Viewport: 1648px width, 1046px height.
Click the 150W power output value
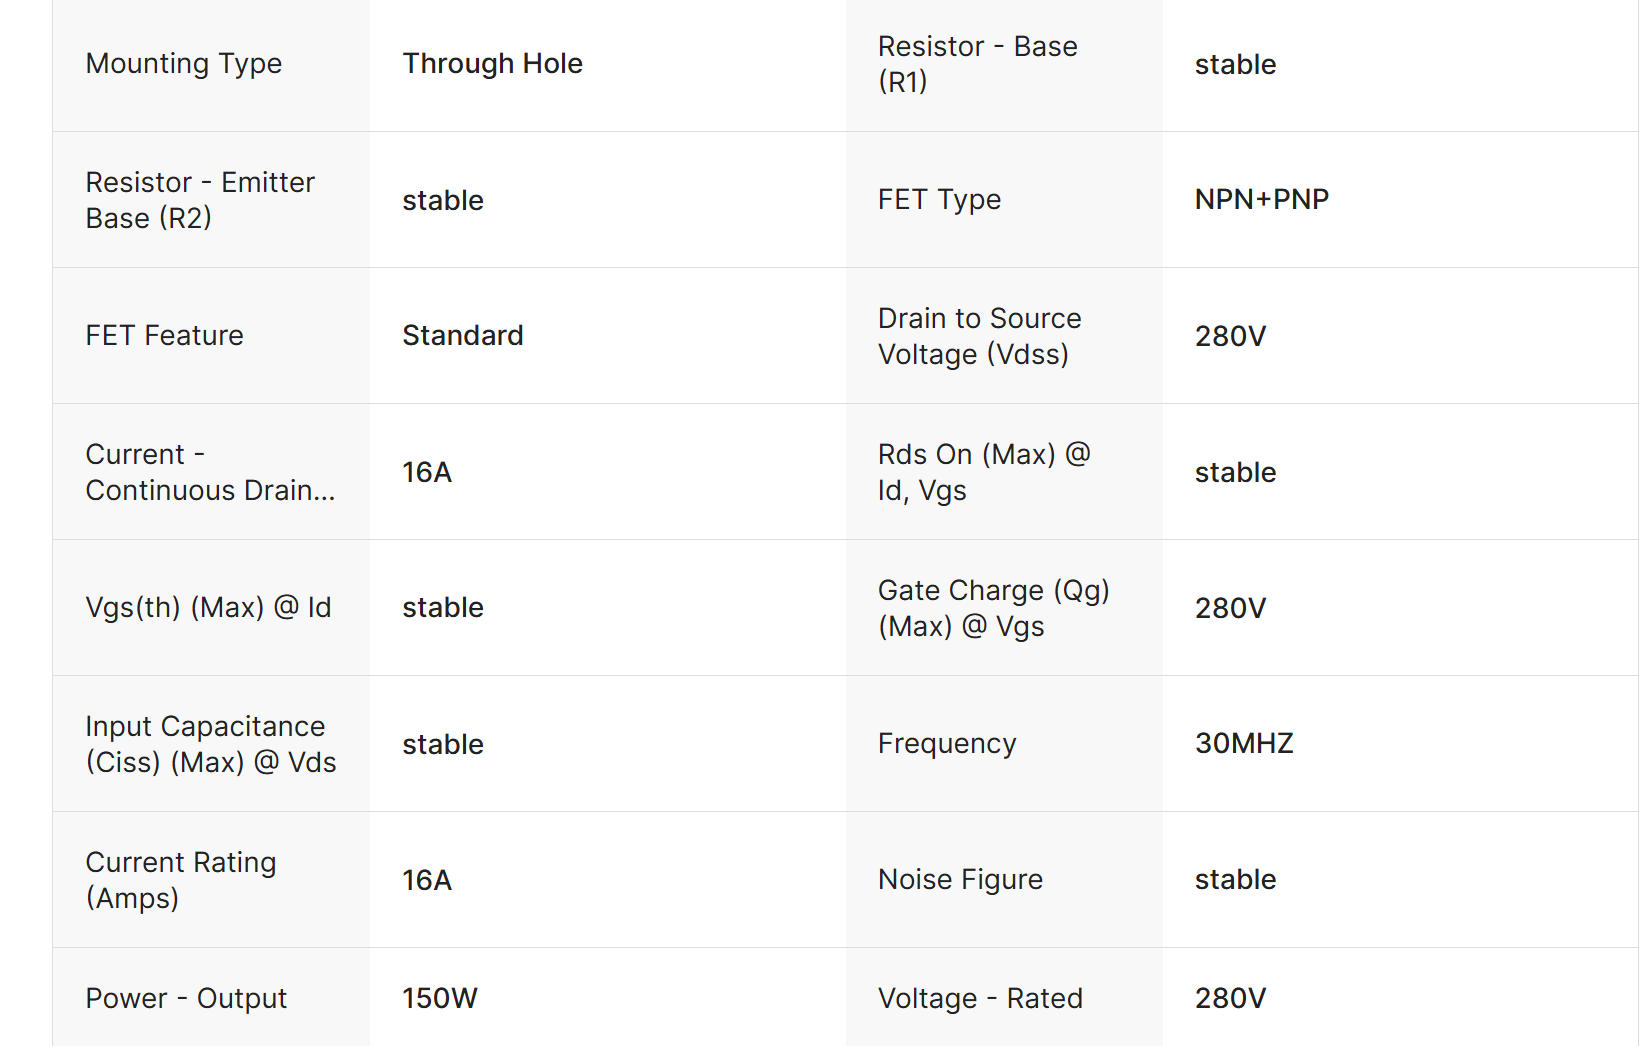440,998
